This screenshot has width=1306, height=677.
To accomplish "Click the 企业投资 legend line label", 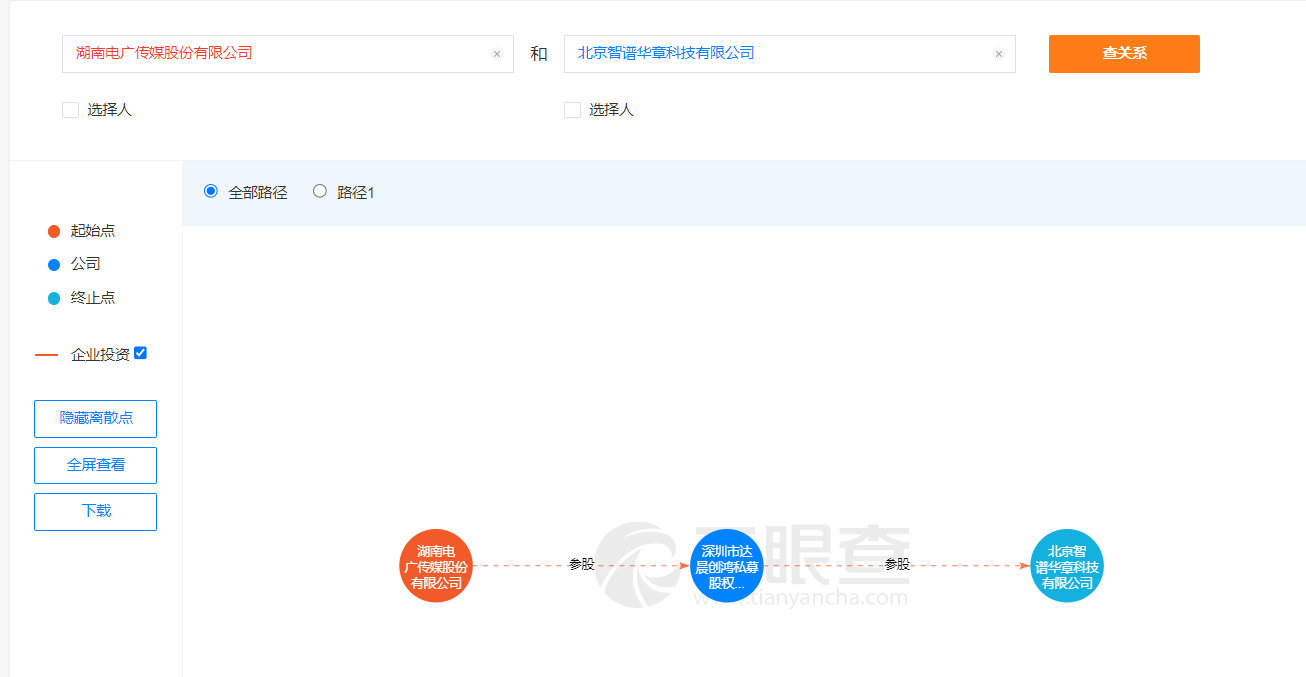I will pyautogui.click(x=100, y=355).
